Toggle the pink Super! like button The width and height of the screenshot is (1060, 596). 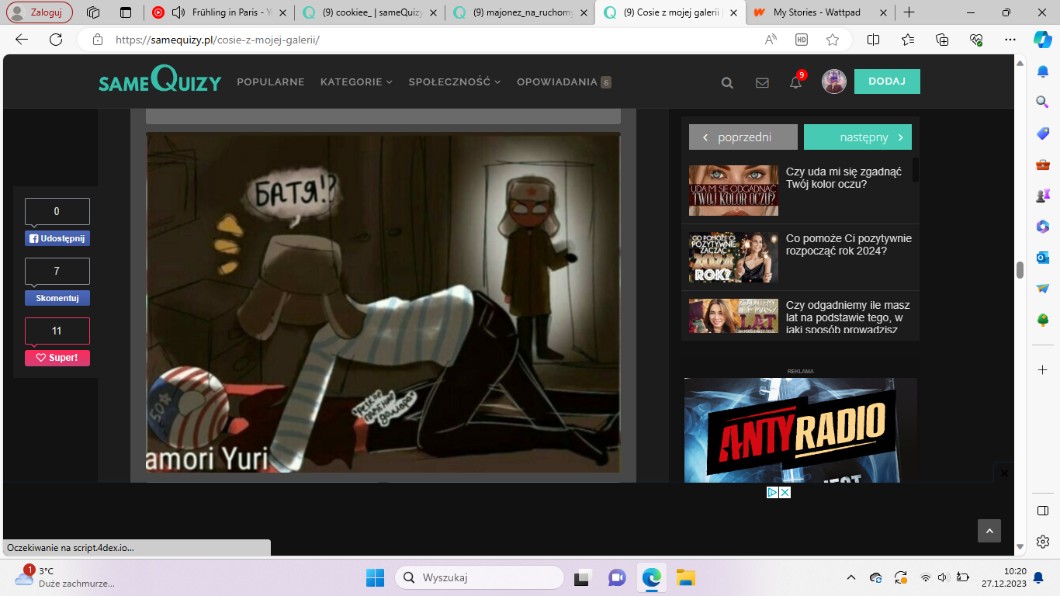point(57,357)
